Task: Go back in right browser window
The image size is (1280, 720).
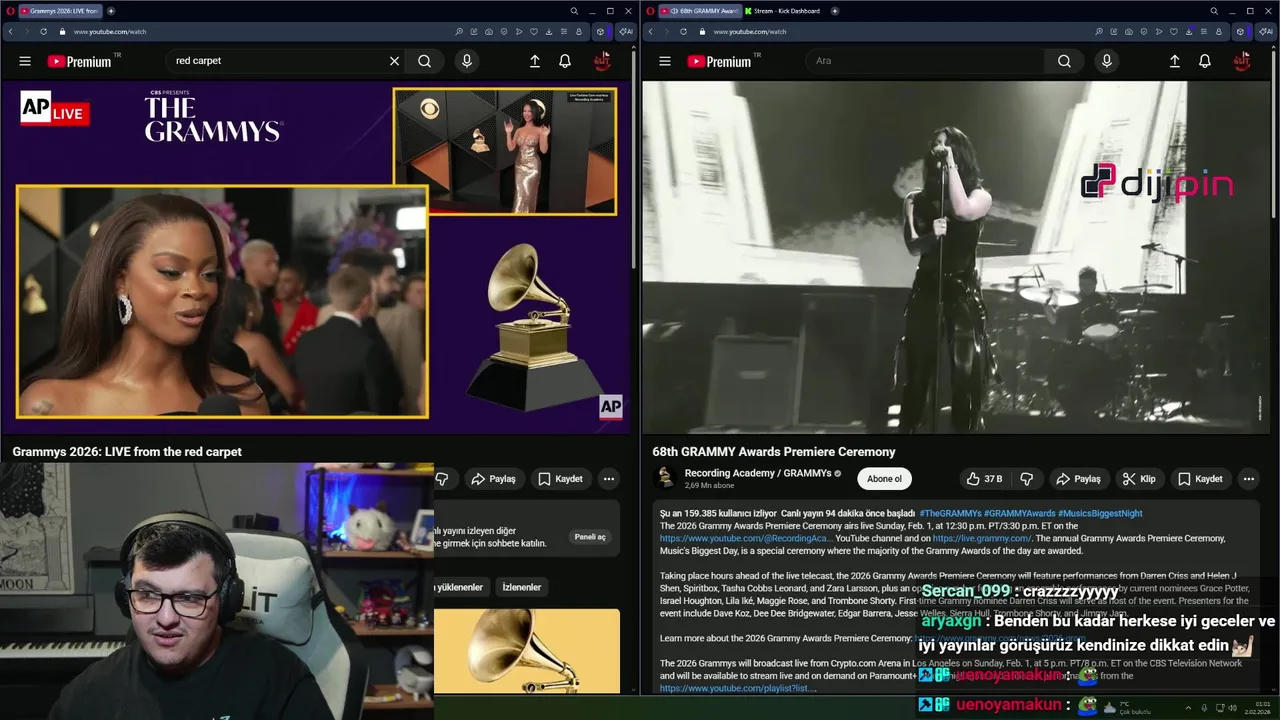Action: pyautogui.click(x=651, y=31)
